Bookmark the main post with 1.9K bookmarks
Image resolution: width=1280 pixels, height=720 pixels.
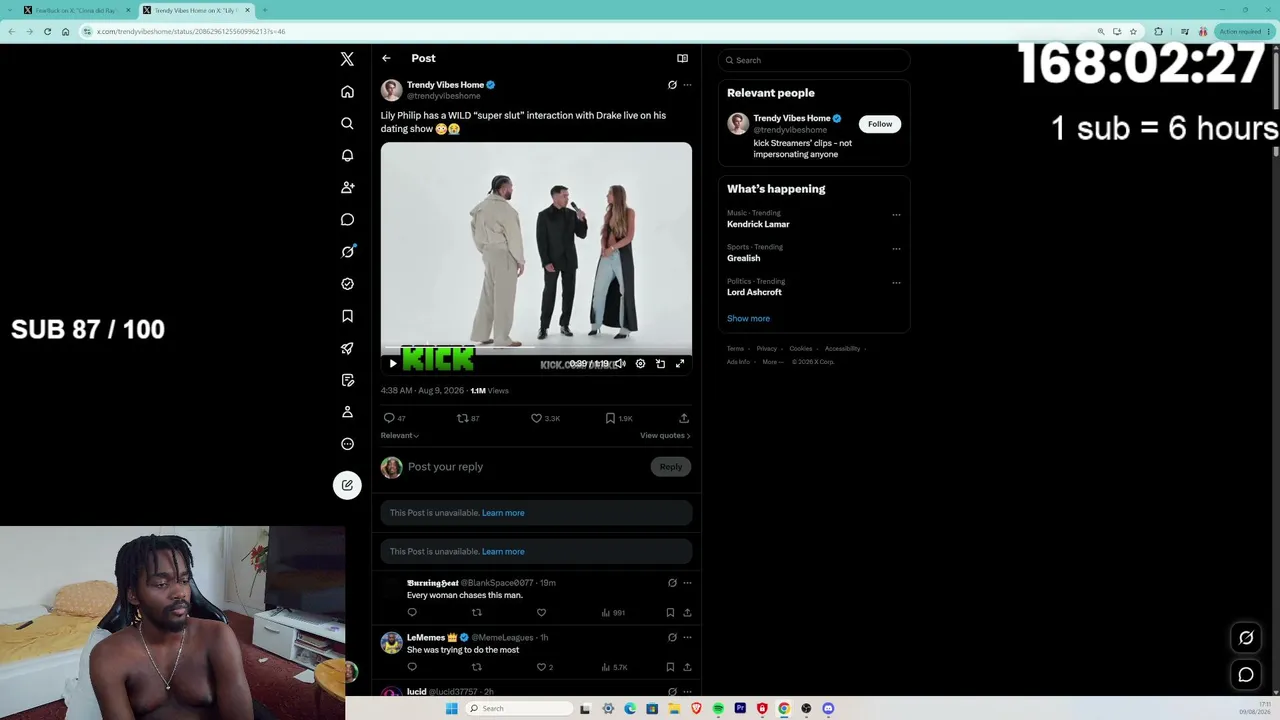point(619,418)
